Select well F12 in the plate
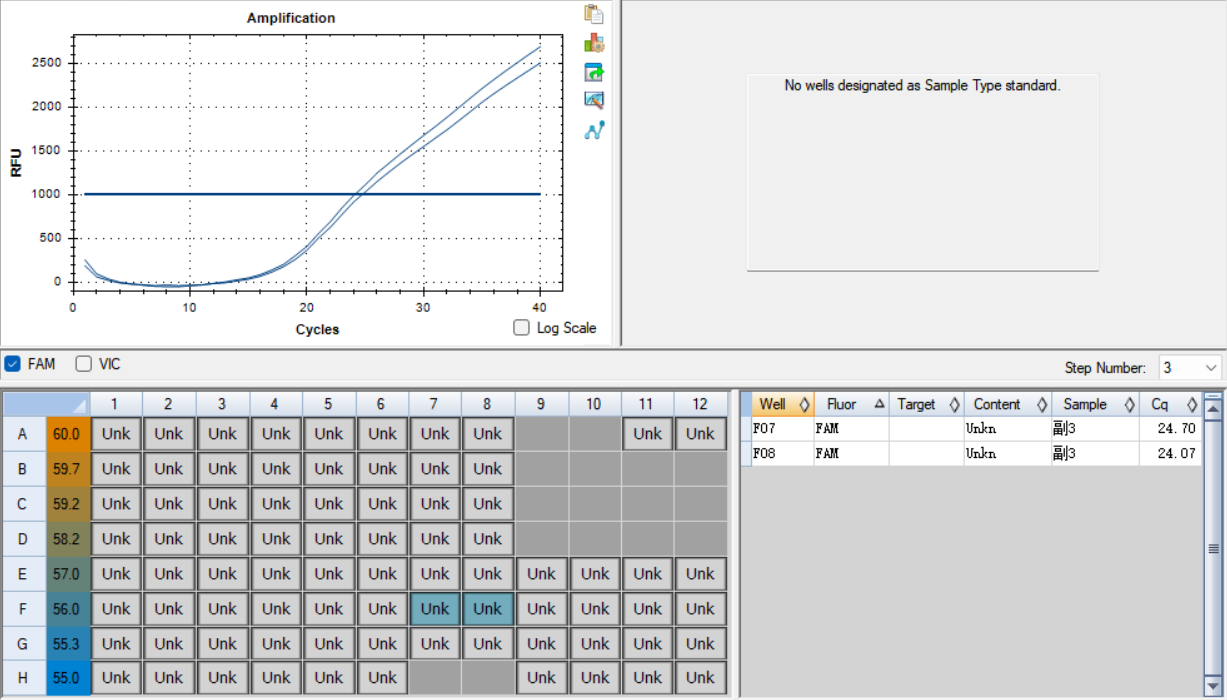Viewport: 1227px width, 700px height. (x=700, y=609)
